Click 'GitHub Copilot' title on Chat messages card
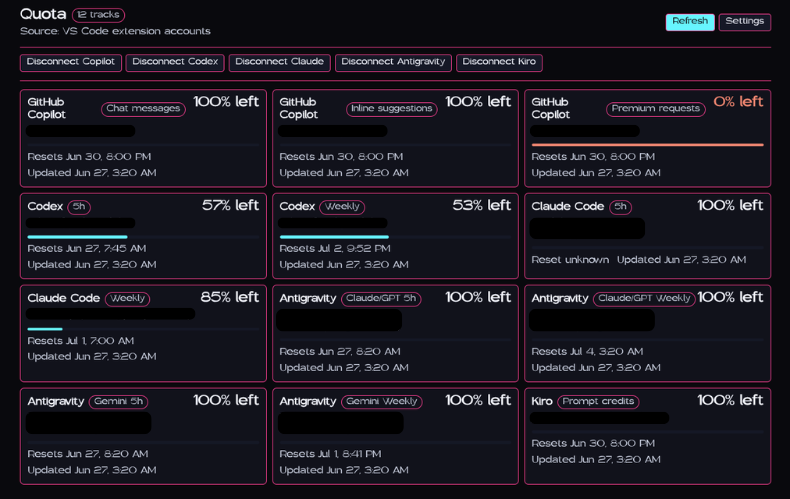Image resolution: width=790 pixels, height=499 pixels. pos(46,108)
